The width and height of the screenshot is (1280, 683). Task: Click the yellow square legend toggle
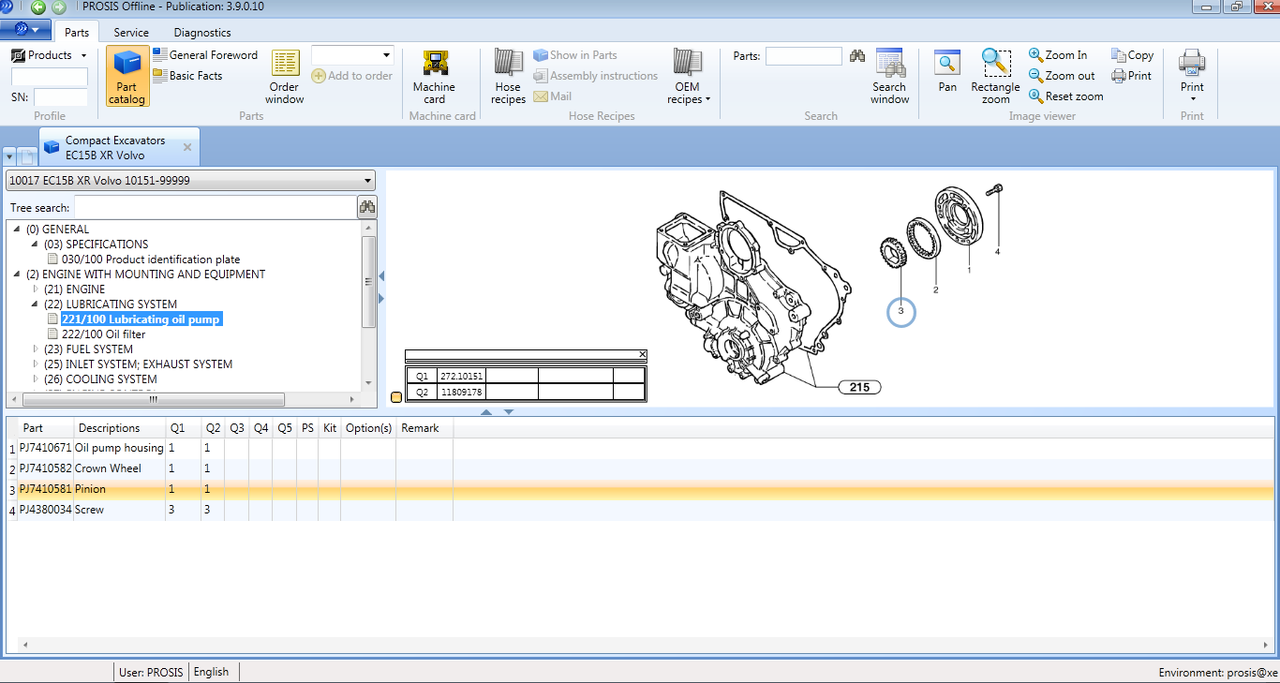coord(396,398)
